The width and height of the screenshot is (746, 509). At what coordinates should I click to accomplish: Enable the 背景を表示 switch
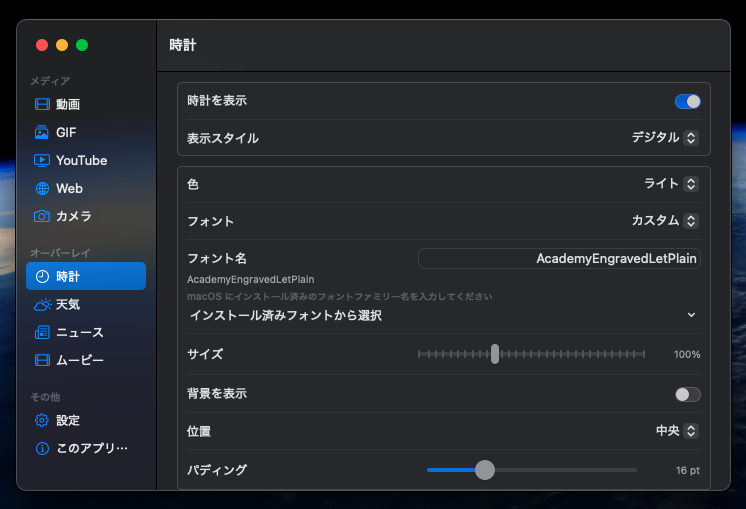687,394
